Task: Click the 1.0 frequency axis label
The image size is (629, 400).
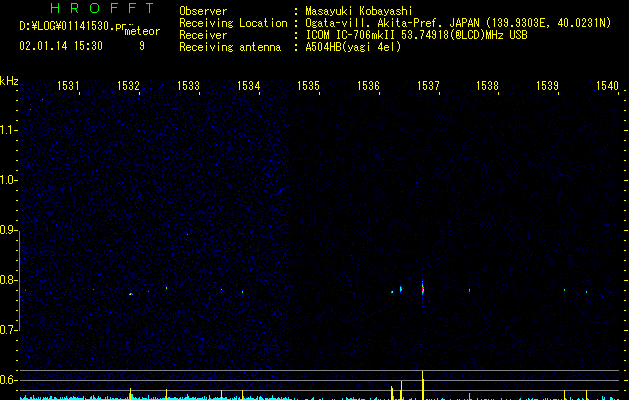Action: (8, 180)
